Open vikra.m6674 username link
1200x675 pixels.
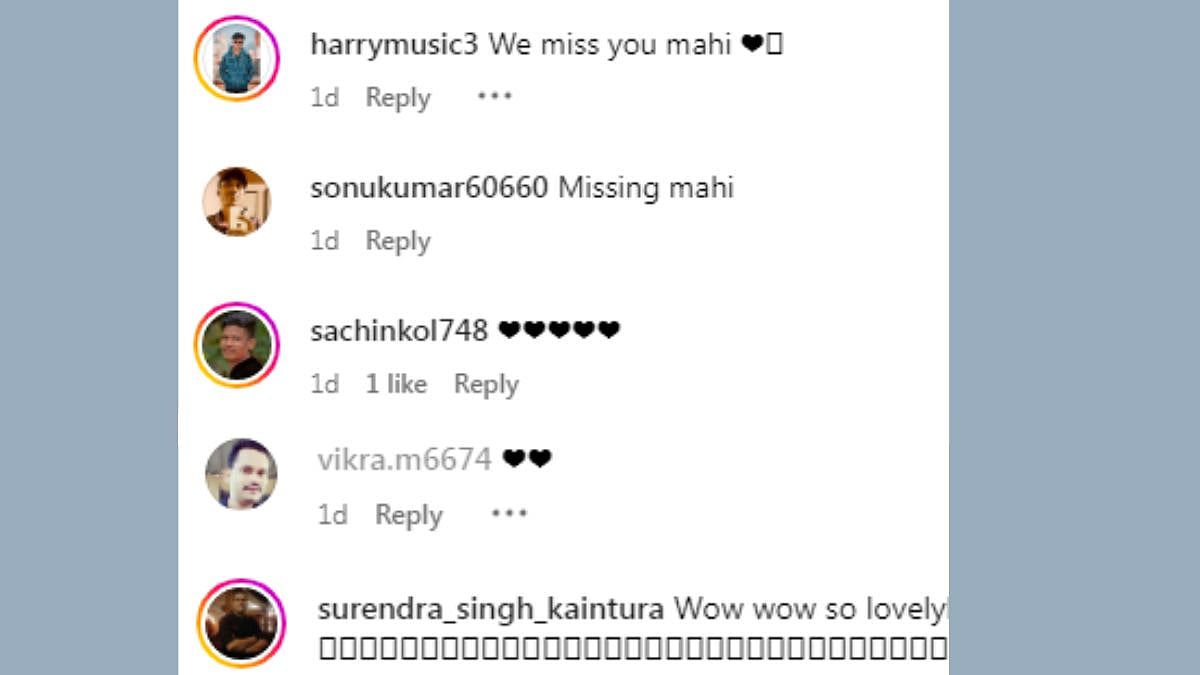(405, 460)
